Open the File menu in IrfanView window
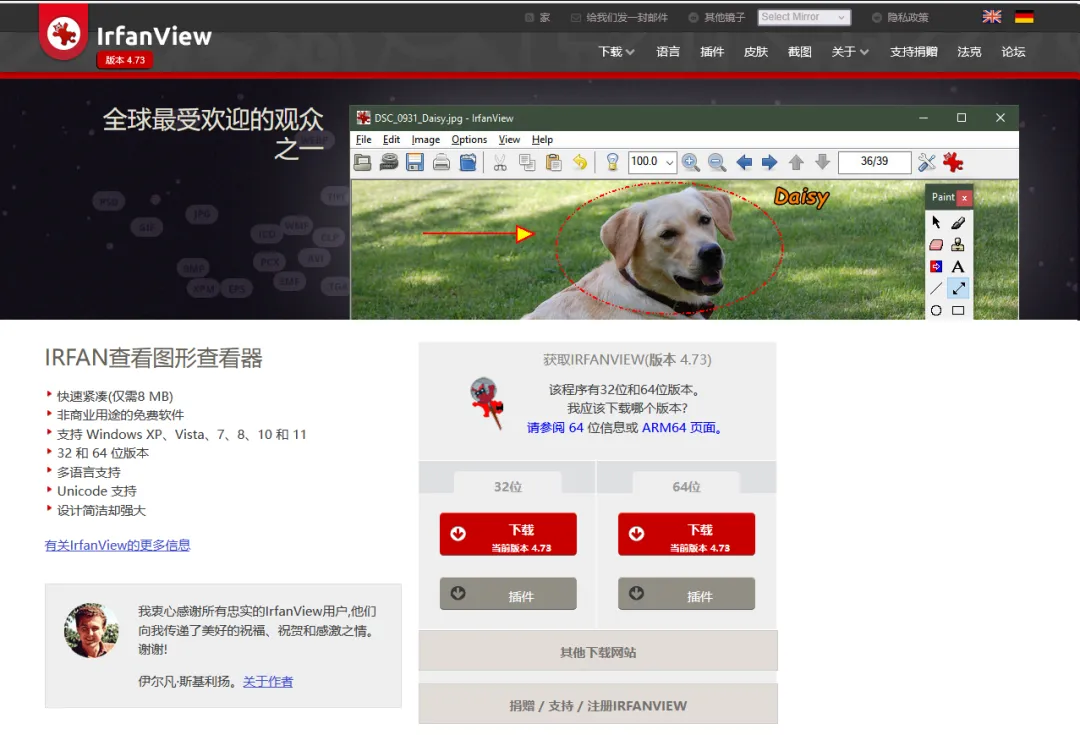 point(364,140)
